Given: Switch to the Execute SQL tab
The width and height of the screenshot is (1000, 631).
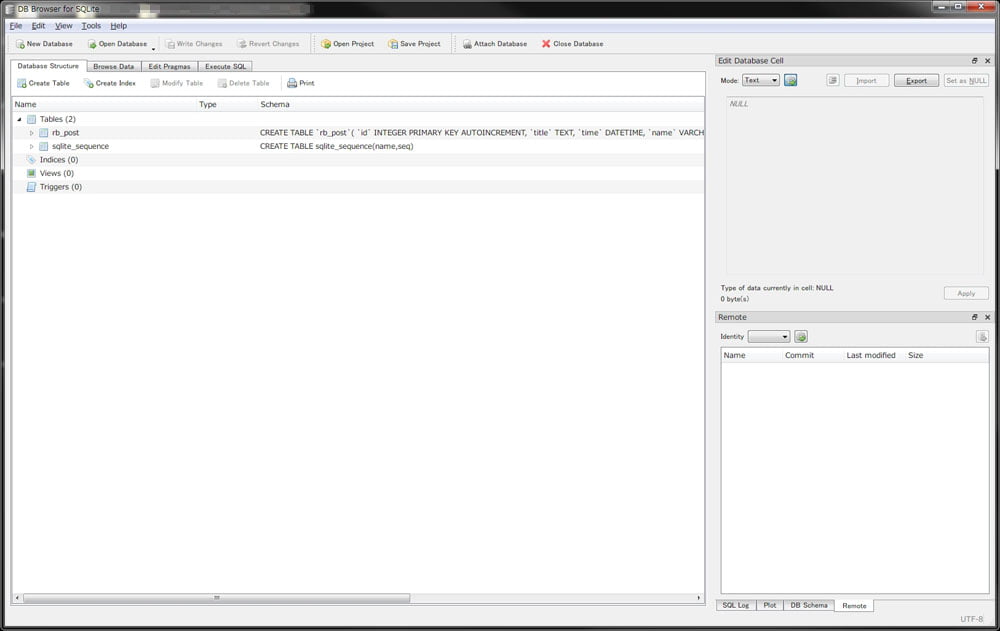Looking at the screenshot, I should [225, 66].
